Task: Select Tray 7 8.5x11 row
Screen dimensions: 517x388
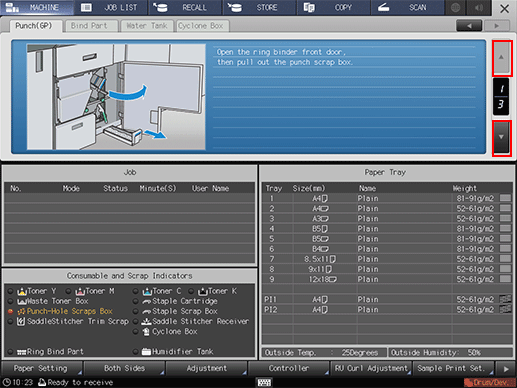Action: click(387, 259)
